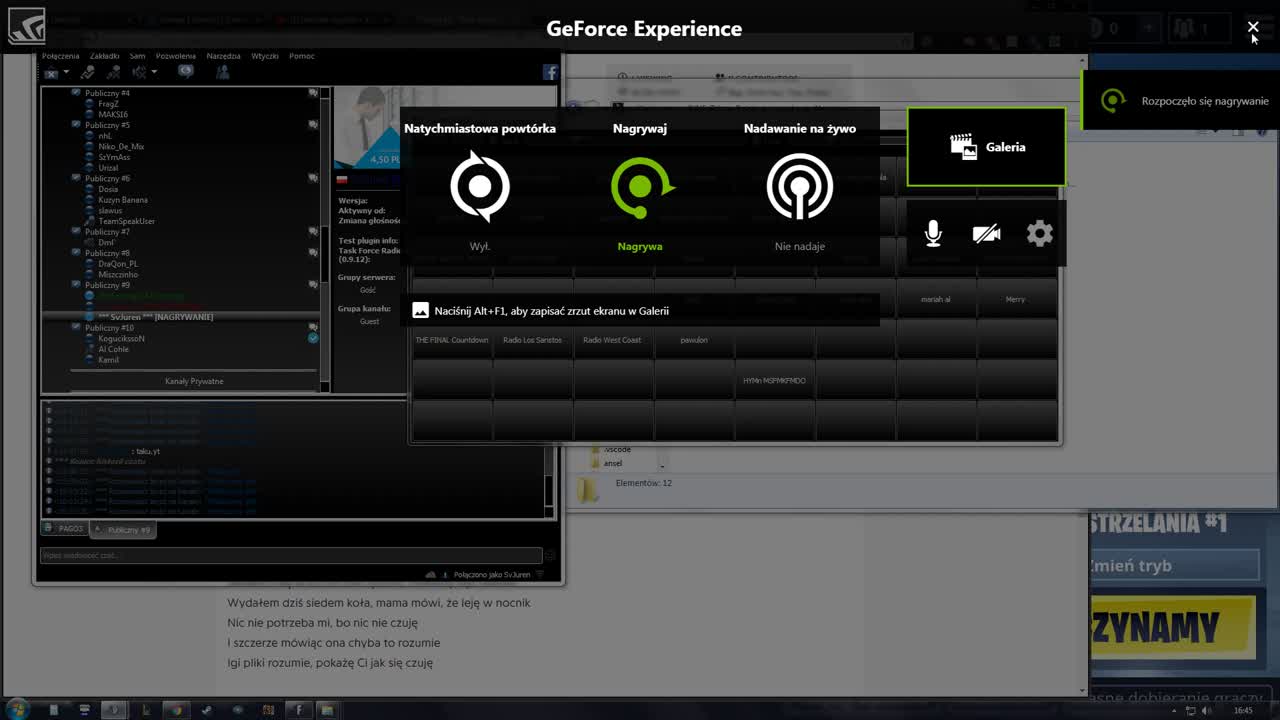Switch to the Publiczny #9 chat tab
The image size is (1280, 720).
[122, 529]
